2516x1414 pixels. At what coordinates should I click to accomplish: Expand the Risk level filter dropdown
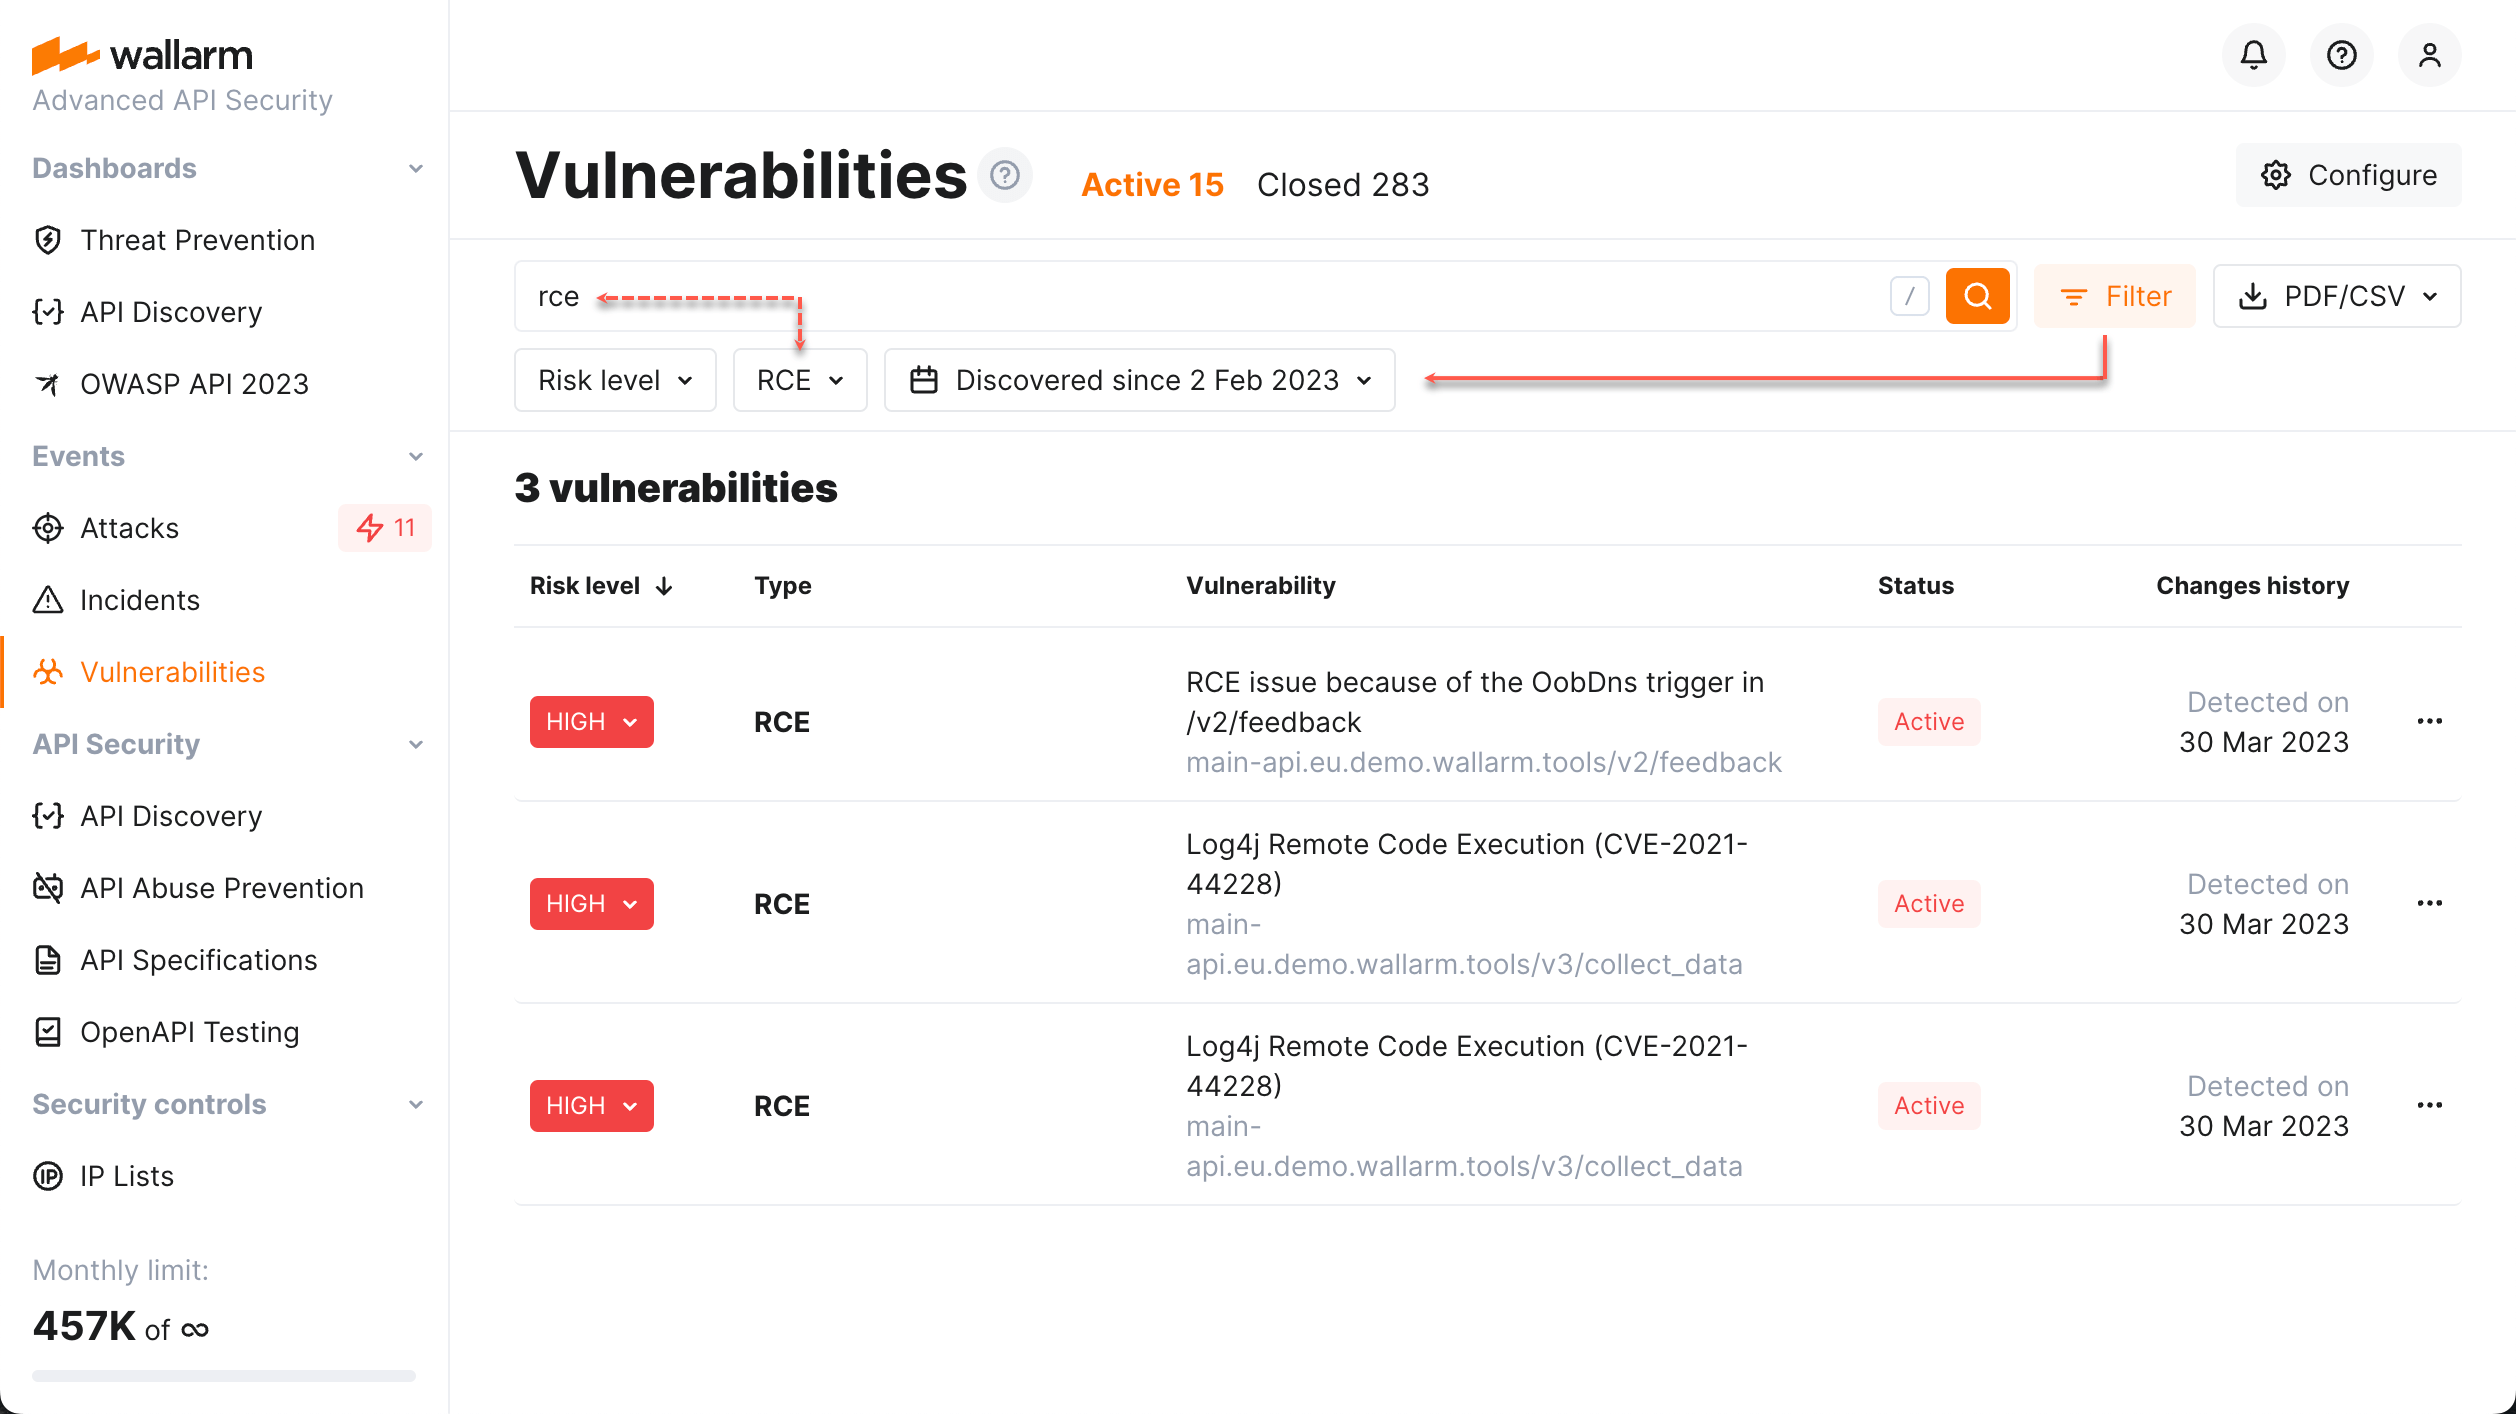615,380
